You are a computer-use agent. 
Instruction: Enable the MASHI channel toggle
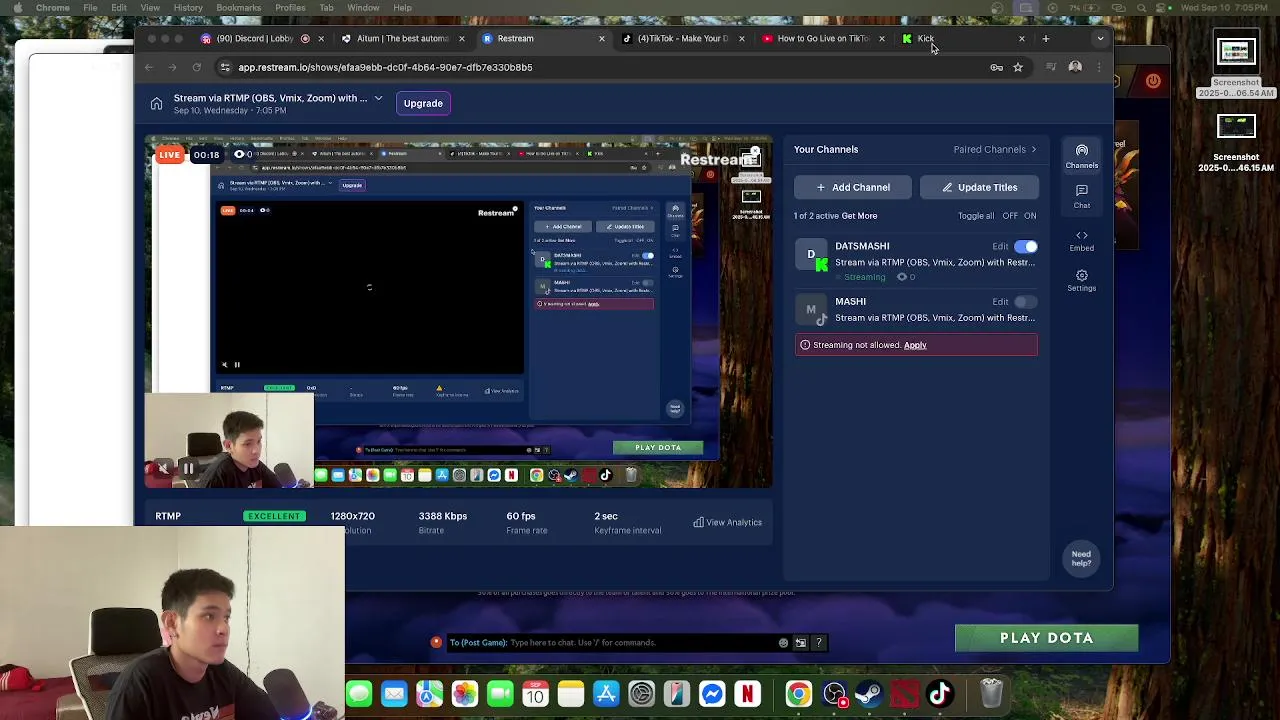(x=1026, y=301)
